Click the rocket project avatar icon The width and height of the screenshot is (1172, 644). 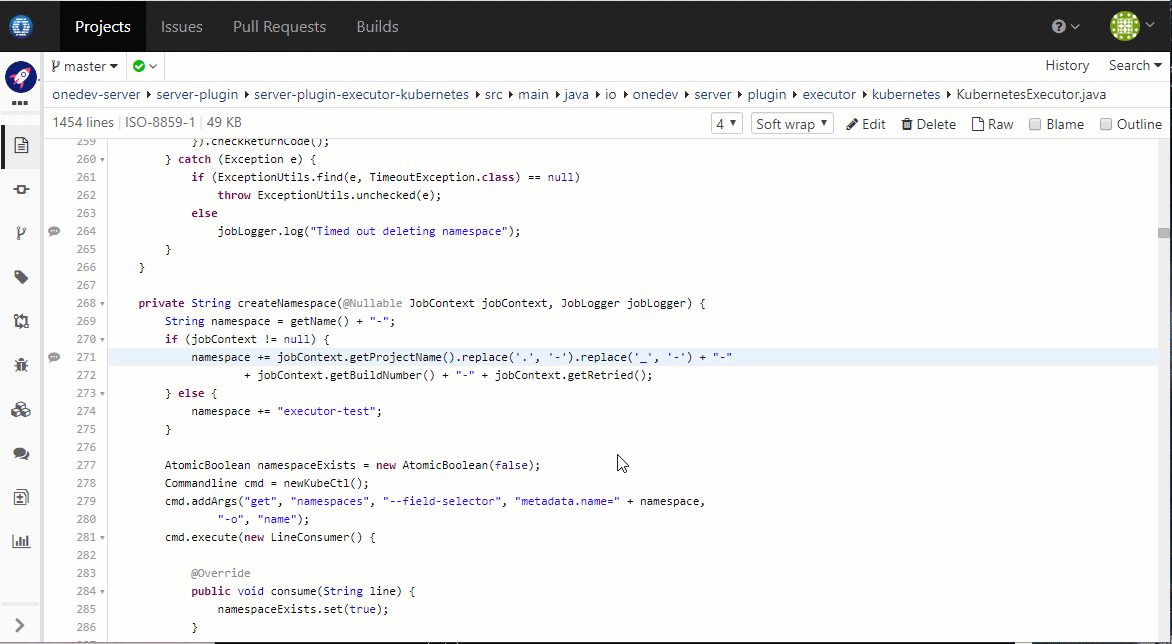(x=21, y=76)
